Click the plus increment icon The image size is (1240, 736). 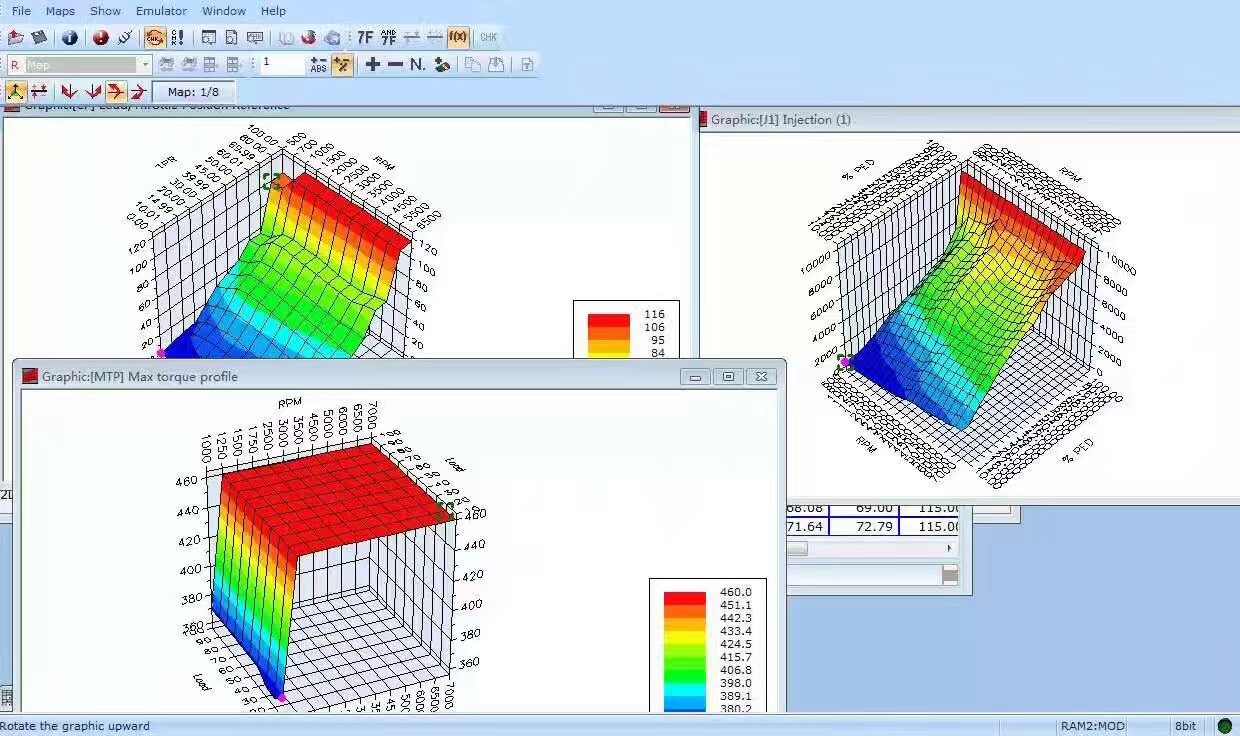click(373, 65)
